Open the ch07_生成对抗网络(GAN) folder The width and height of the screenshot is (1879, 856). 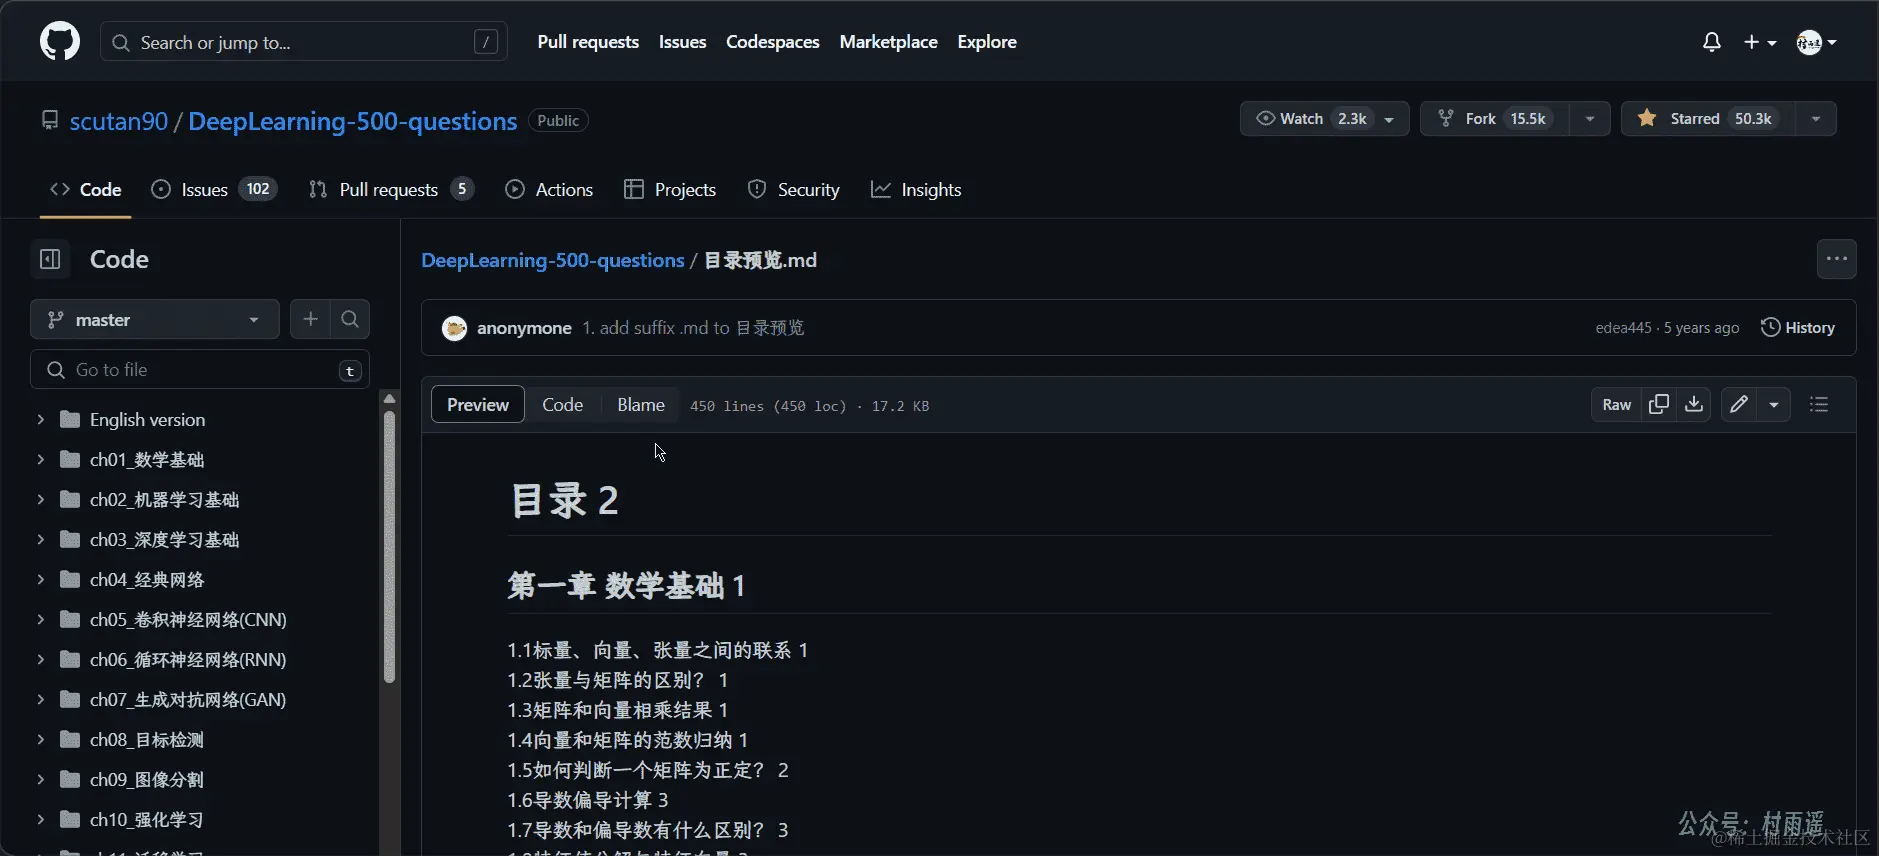(x=188, y=699)
